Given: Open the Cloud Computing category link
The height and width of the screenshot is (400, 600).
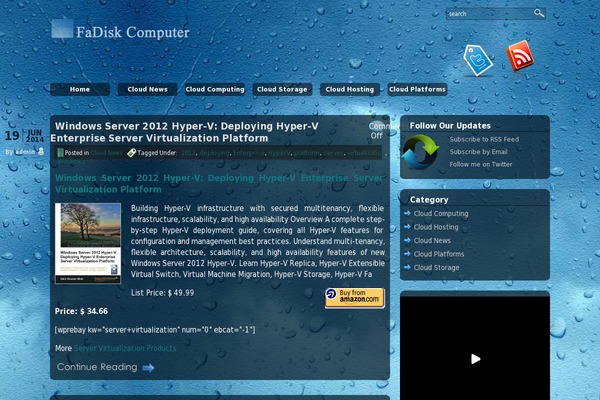Looking at the screenshot, I should (x=441, y=214).
